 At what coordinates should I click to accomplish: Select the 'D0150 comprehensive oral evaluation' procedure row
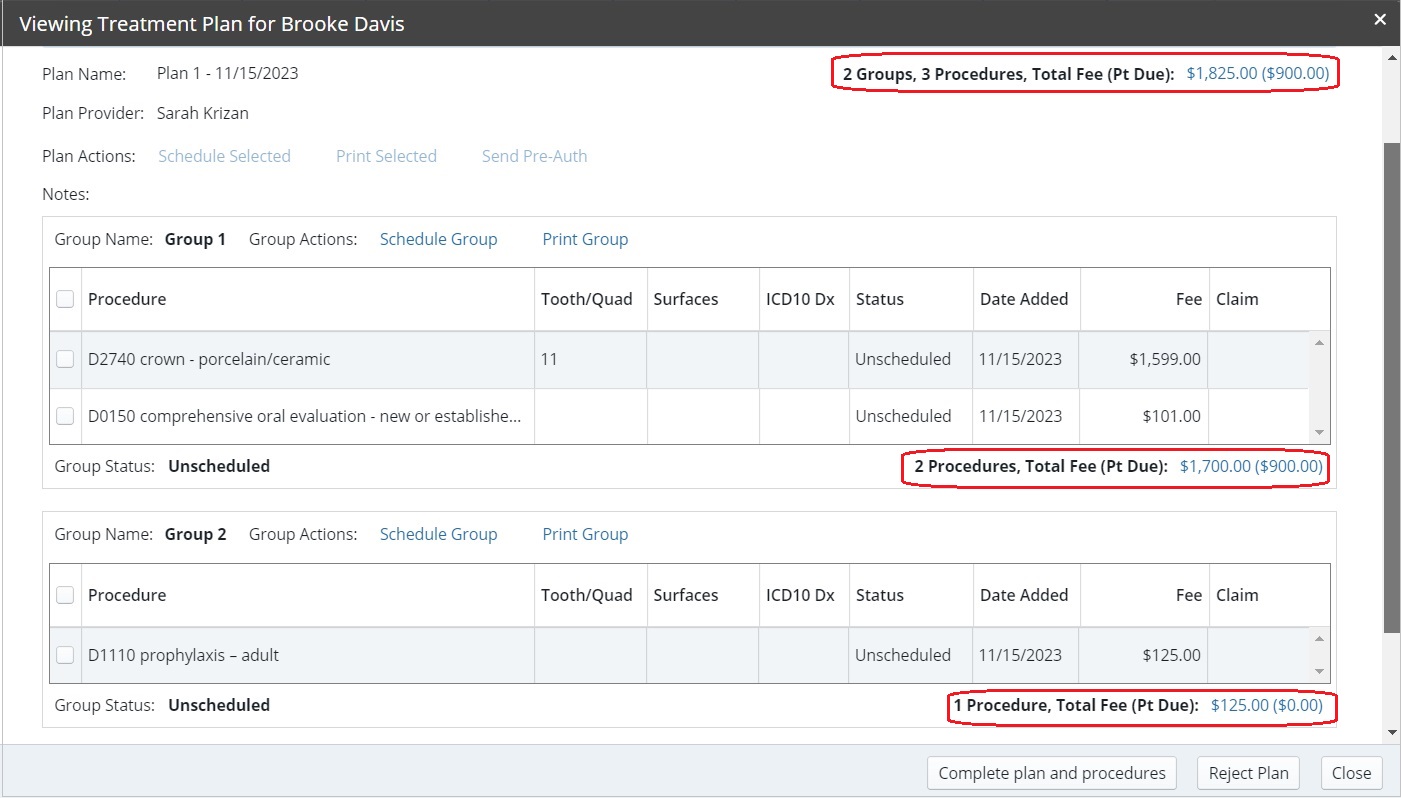click(680, 416)
